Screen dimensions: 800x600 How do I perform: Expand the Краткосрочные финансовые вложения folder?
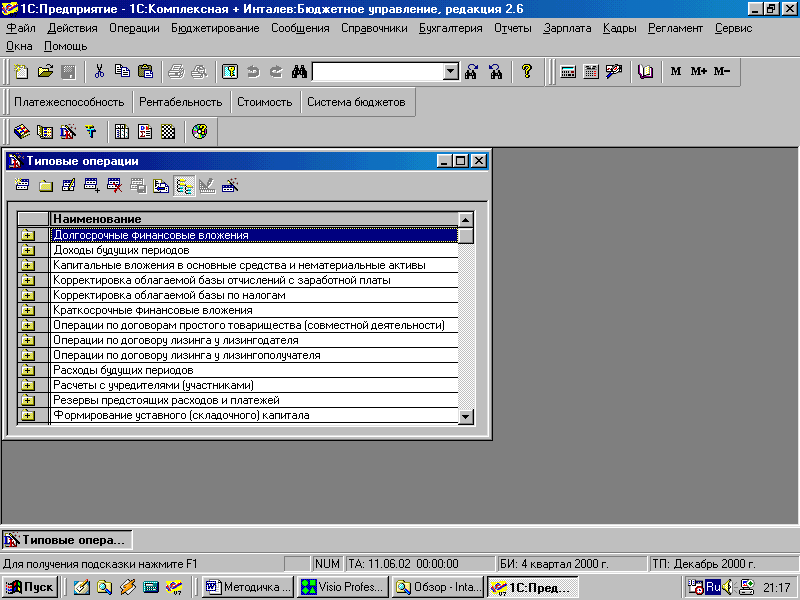point(28,310)
